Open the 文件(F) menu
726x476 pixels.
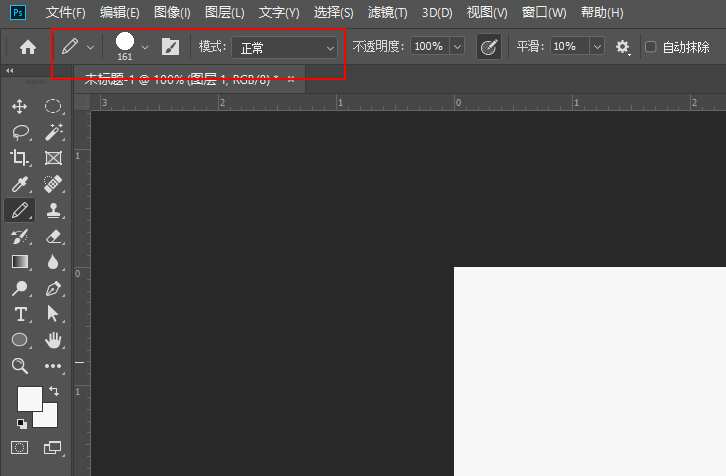point(65,13)
